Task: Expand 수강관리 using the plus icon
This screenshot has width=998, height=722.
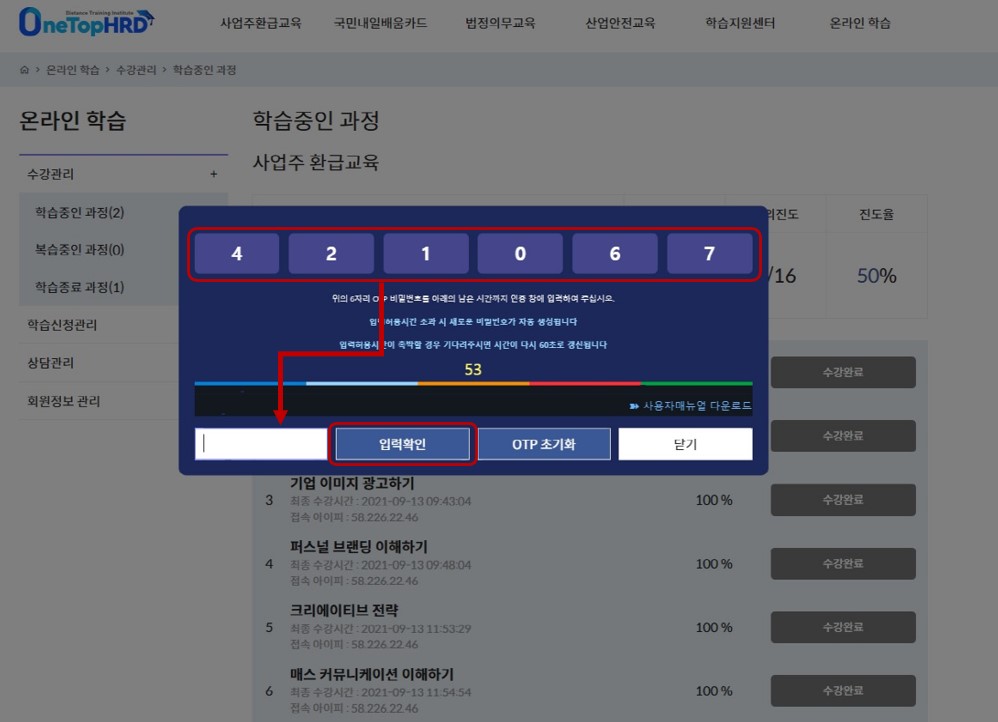Action: click(213, 174)
